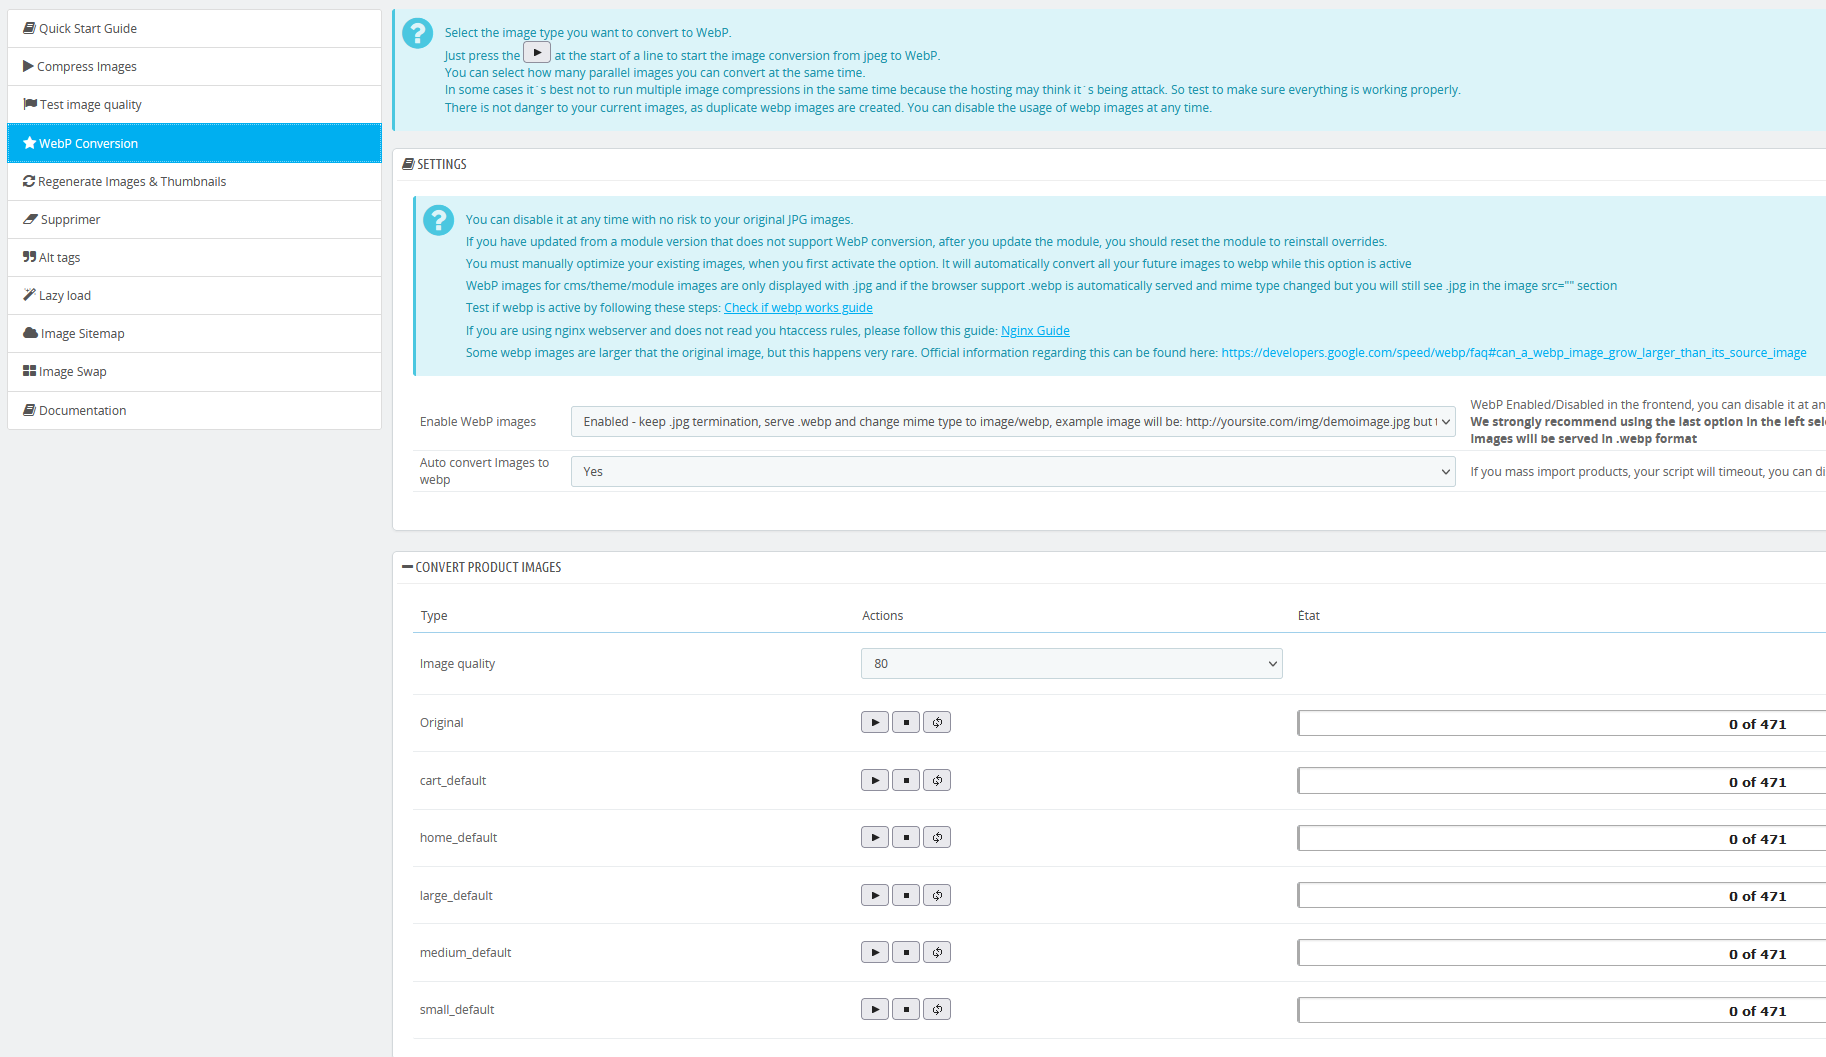
Task: Open Lazy load settings
Action: coord(195,296)
